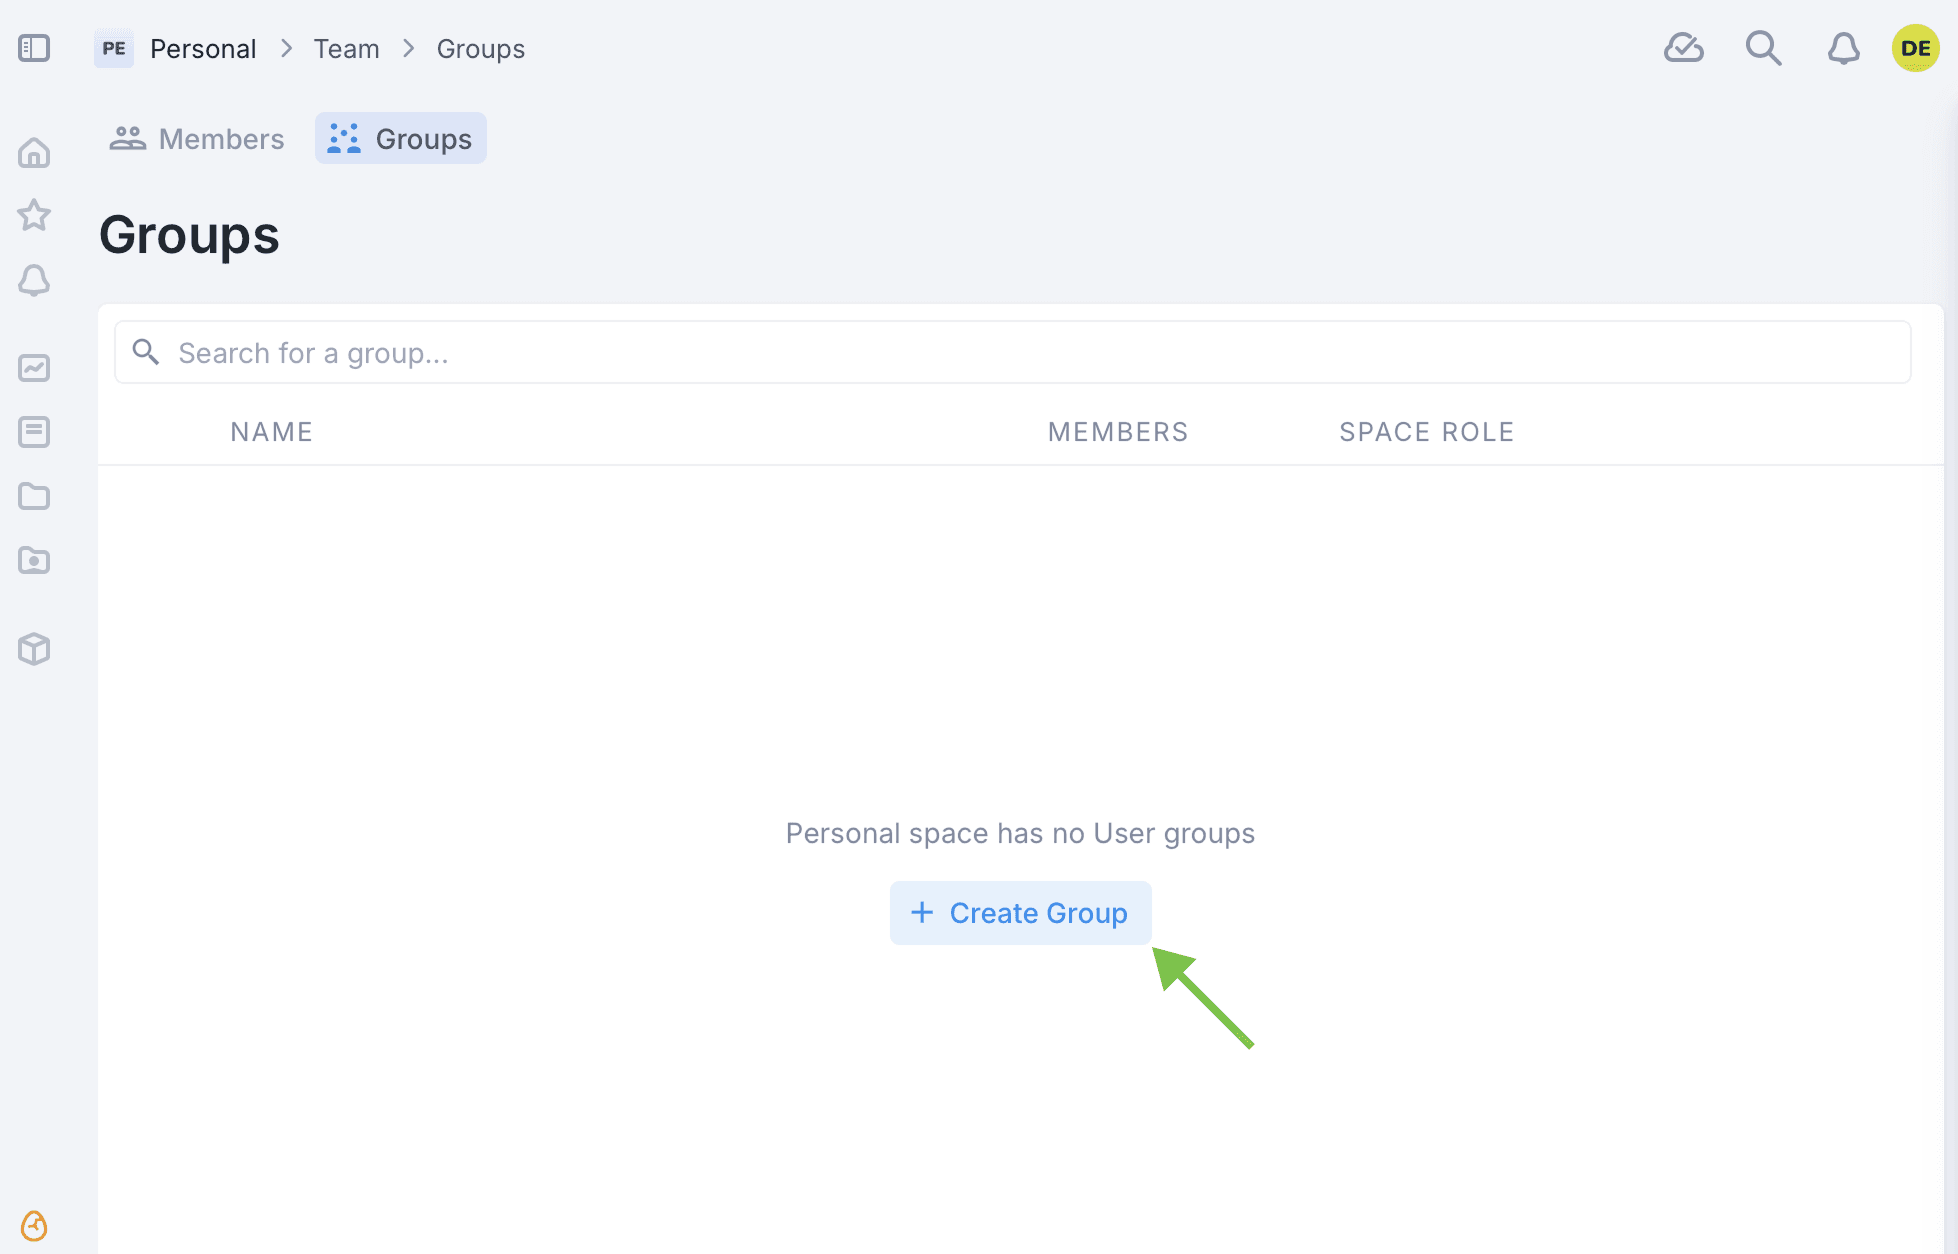The height and width of the screenshot is (1254, 1958).
Task: Open the cube icon in sidebar
Action: (x=34, y=649)
